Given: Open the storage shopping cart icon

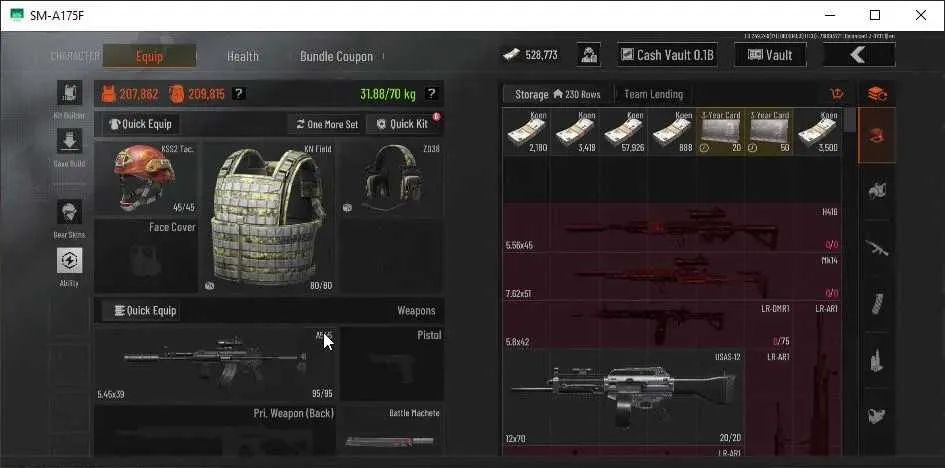Looking at the screenshot, I should coord(837,94).
